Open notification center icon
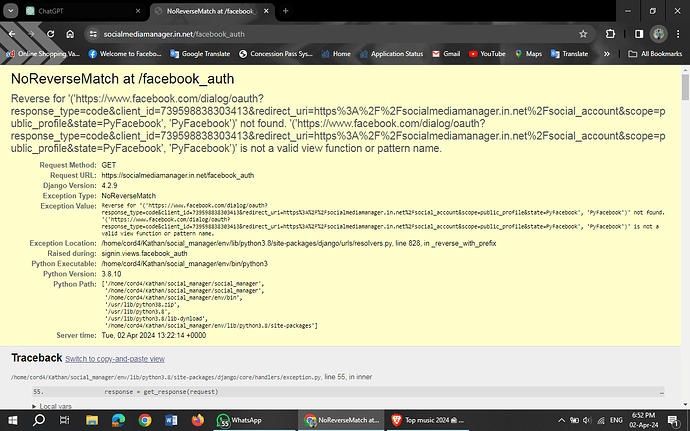Image resolution: width=690 pixels, height=431 pixels. click(x=673, y=420)
